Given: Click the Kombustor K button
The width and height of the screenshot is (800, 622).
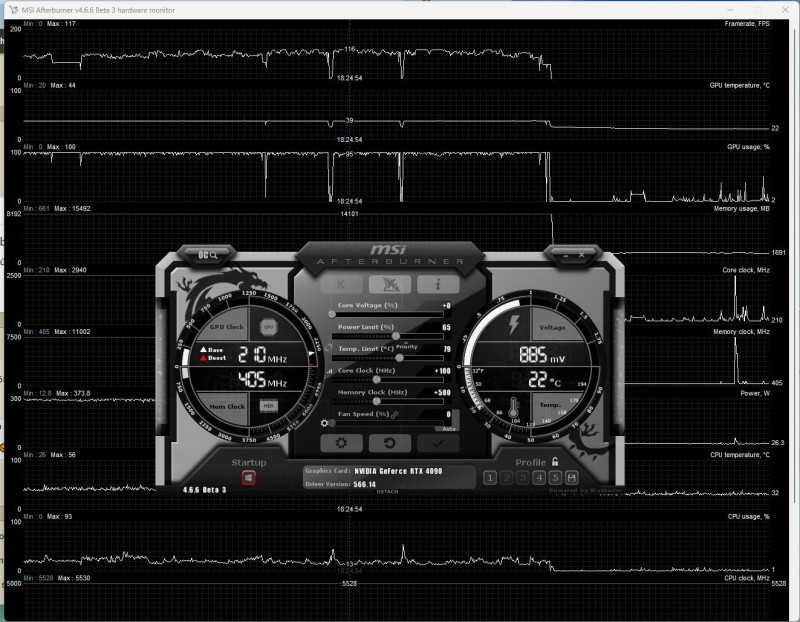Looking at the screenshot, I should 341,284.
